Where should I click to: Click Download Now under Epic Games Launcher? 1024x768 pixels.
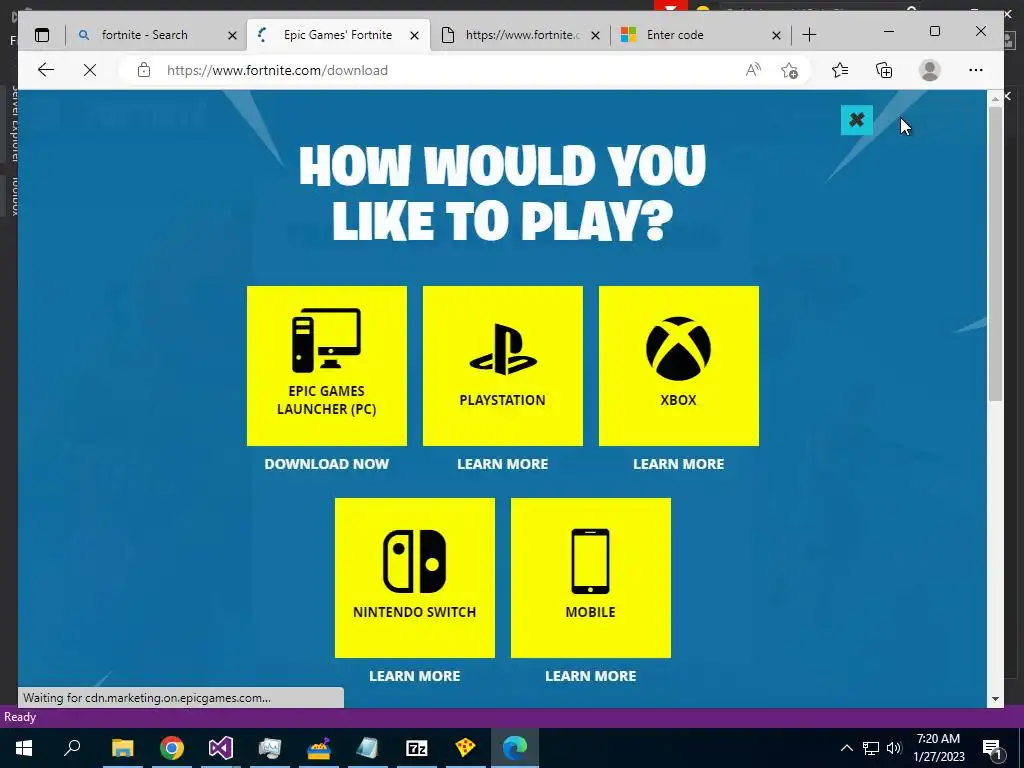point(327,464)
